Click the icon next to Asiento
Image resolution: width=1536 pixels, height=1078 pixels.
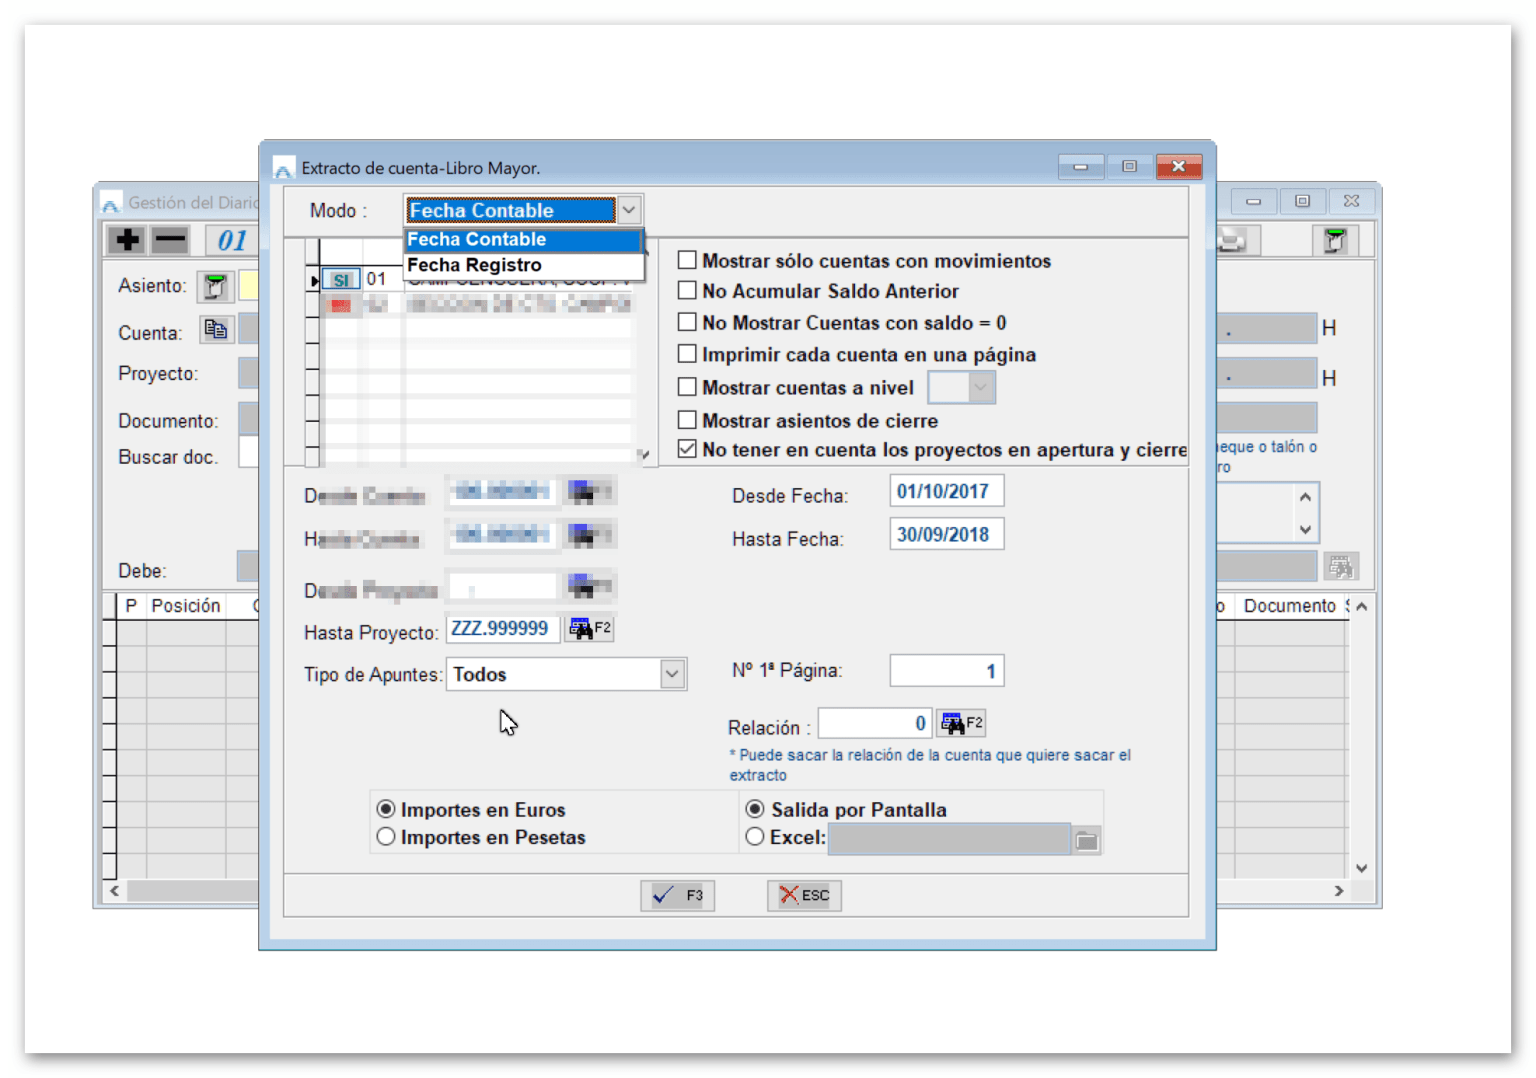[214, 287]
